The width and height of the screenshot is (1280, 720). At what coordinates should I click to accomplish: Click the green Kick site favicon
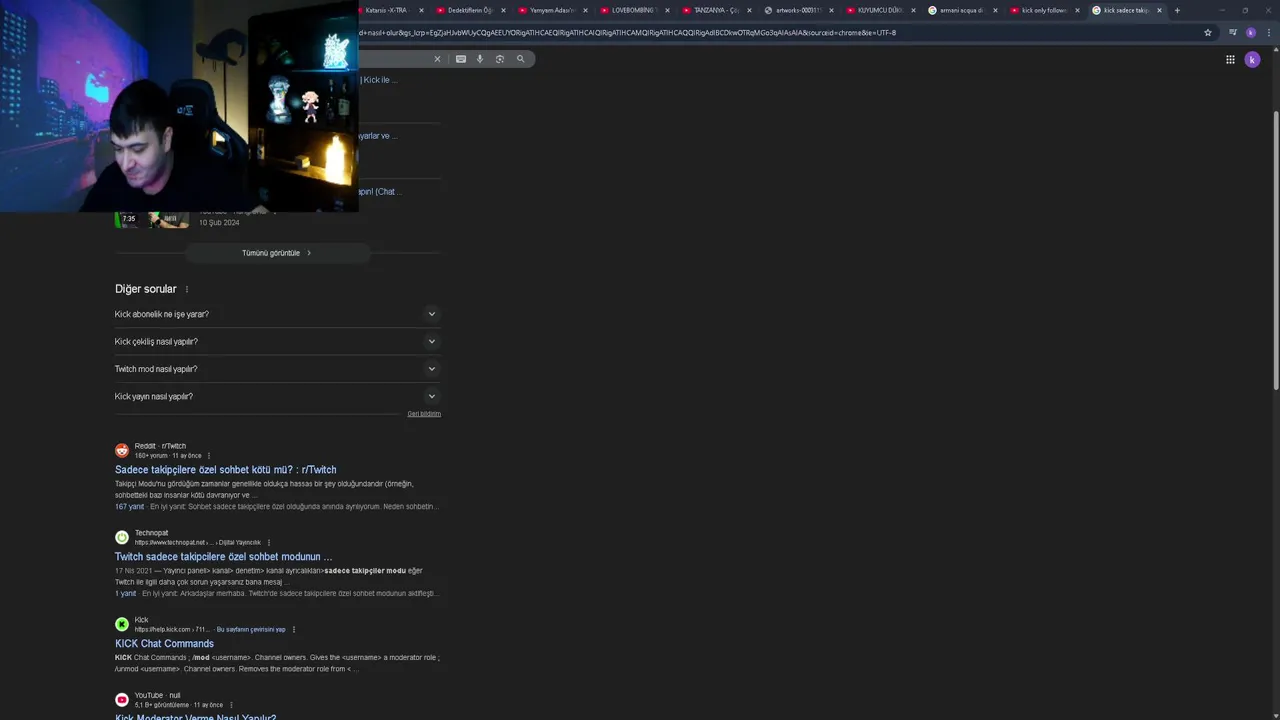(x=122, y=624)
